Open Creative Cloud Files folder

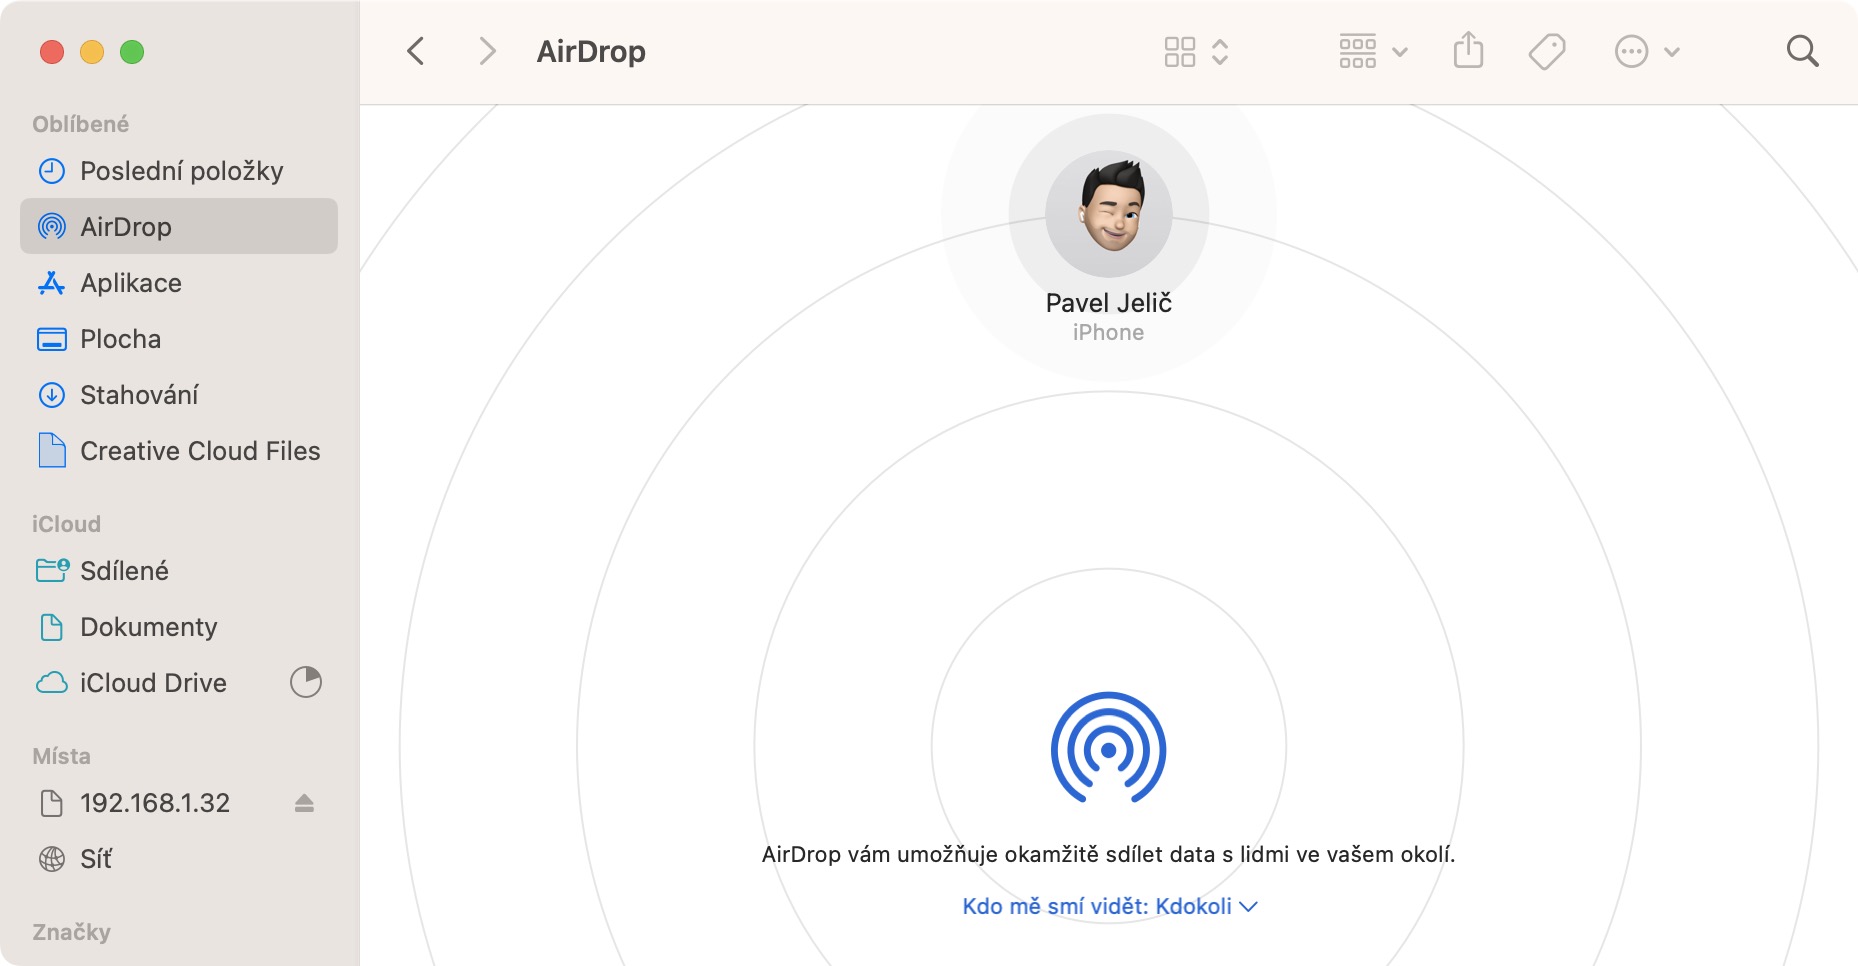click(x=200, y=451)
